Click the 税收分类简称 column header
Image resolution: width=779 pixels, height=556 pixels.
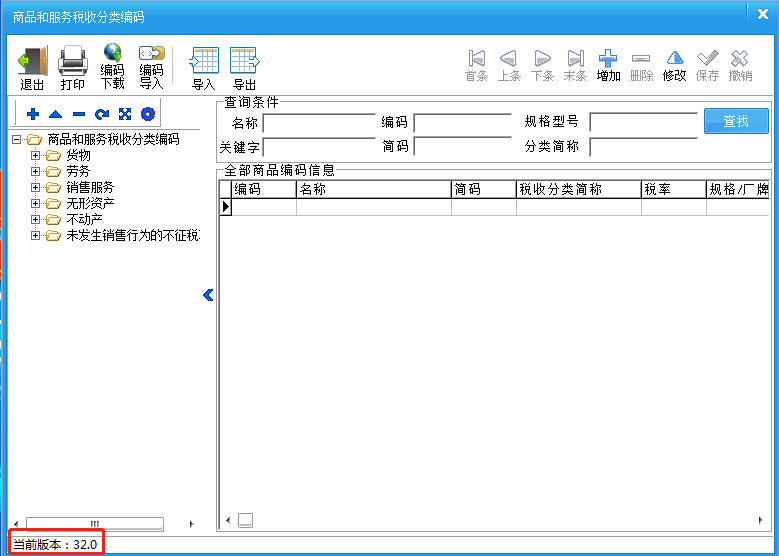(579, 189)
